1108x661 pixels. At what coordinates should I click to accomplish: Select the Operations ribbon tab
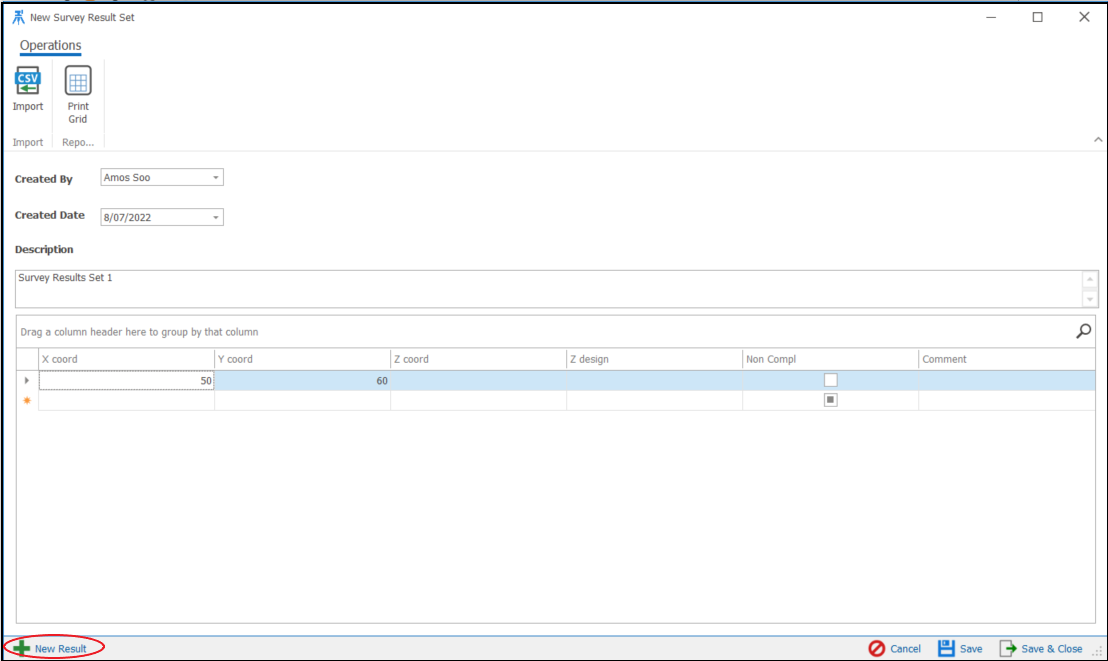(51, 46)
